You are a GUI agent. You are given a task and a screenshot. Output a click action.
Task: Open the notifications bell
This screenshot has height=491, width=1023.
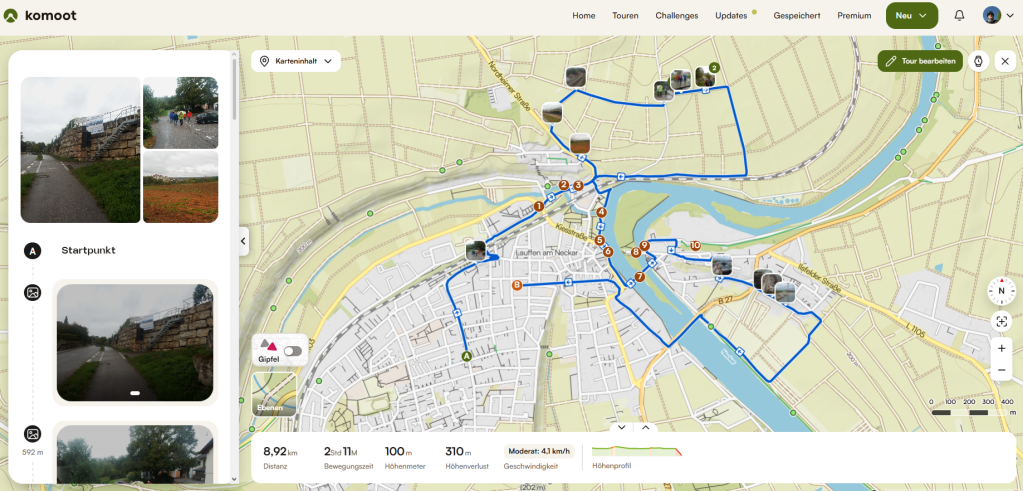tap(959, 16)
